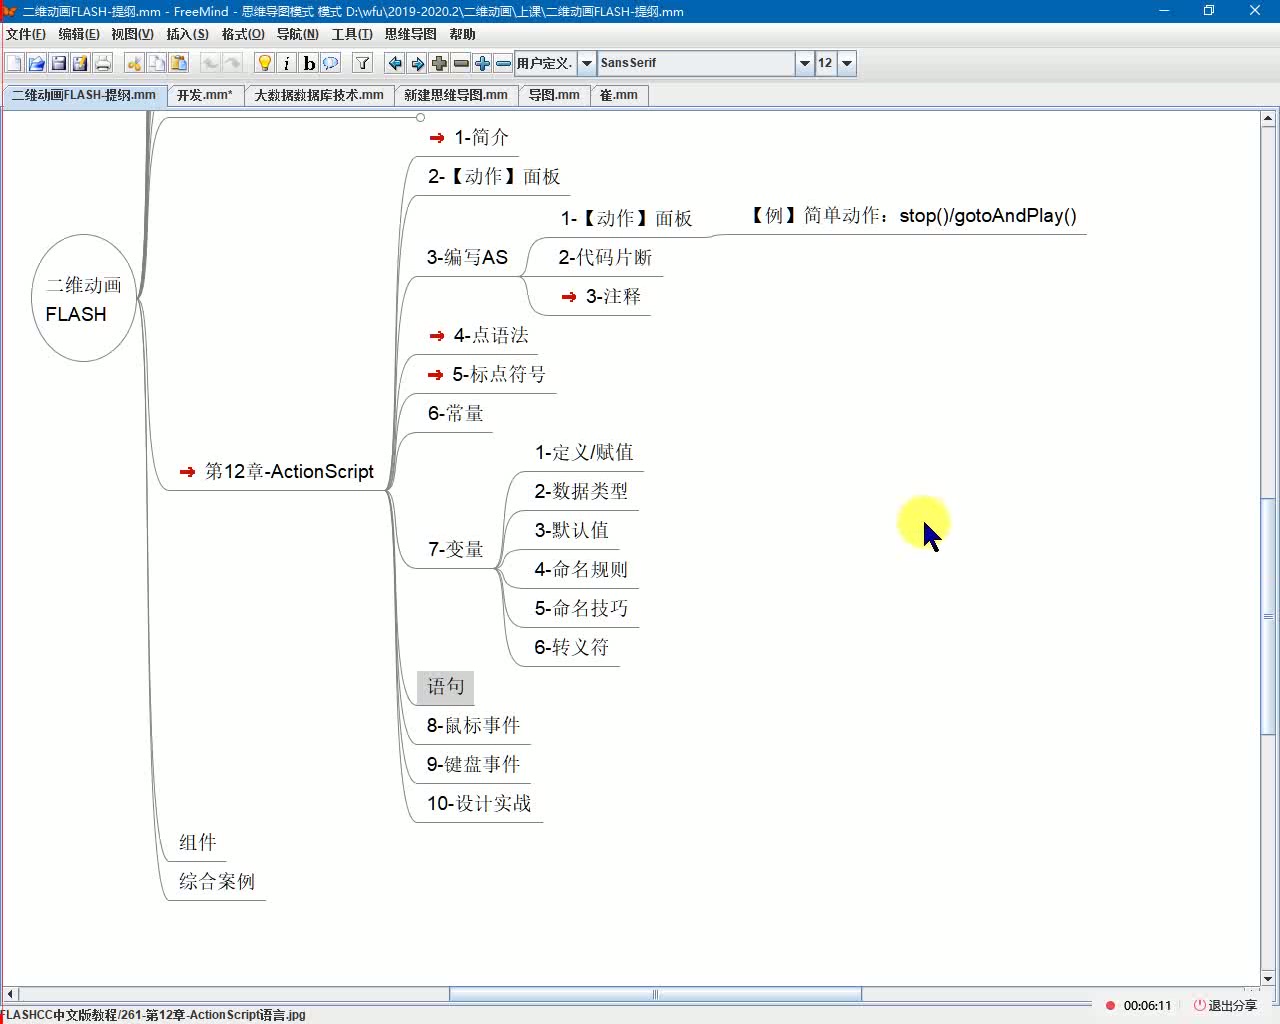Click the blue plus icon
The height and width of the screenshot is (1024, 1280).
click(x=482, y=63)
